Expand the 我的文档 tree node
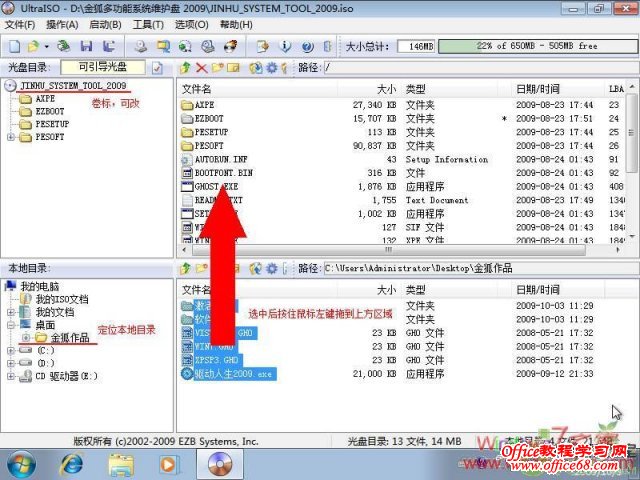Image resolution: width=640 pixels, height=480 pixels. pyautogui.click(x=11, y=312)
